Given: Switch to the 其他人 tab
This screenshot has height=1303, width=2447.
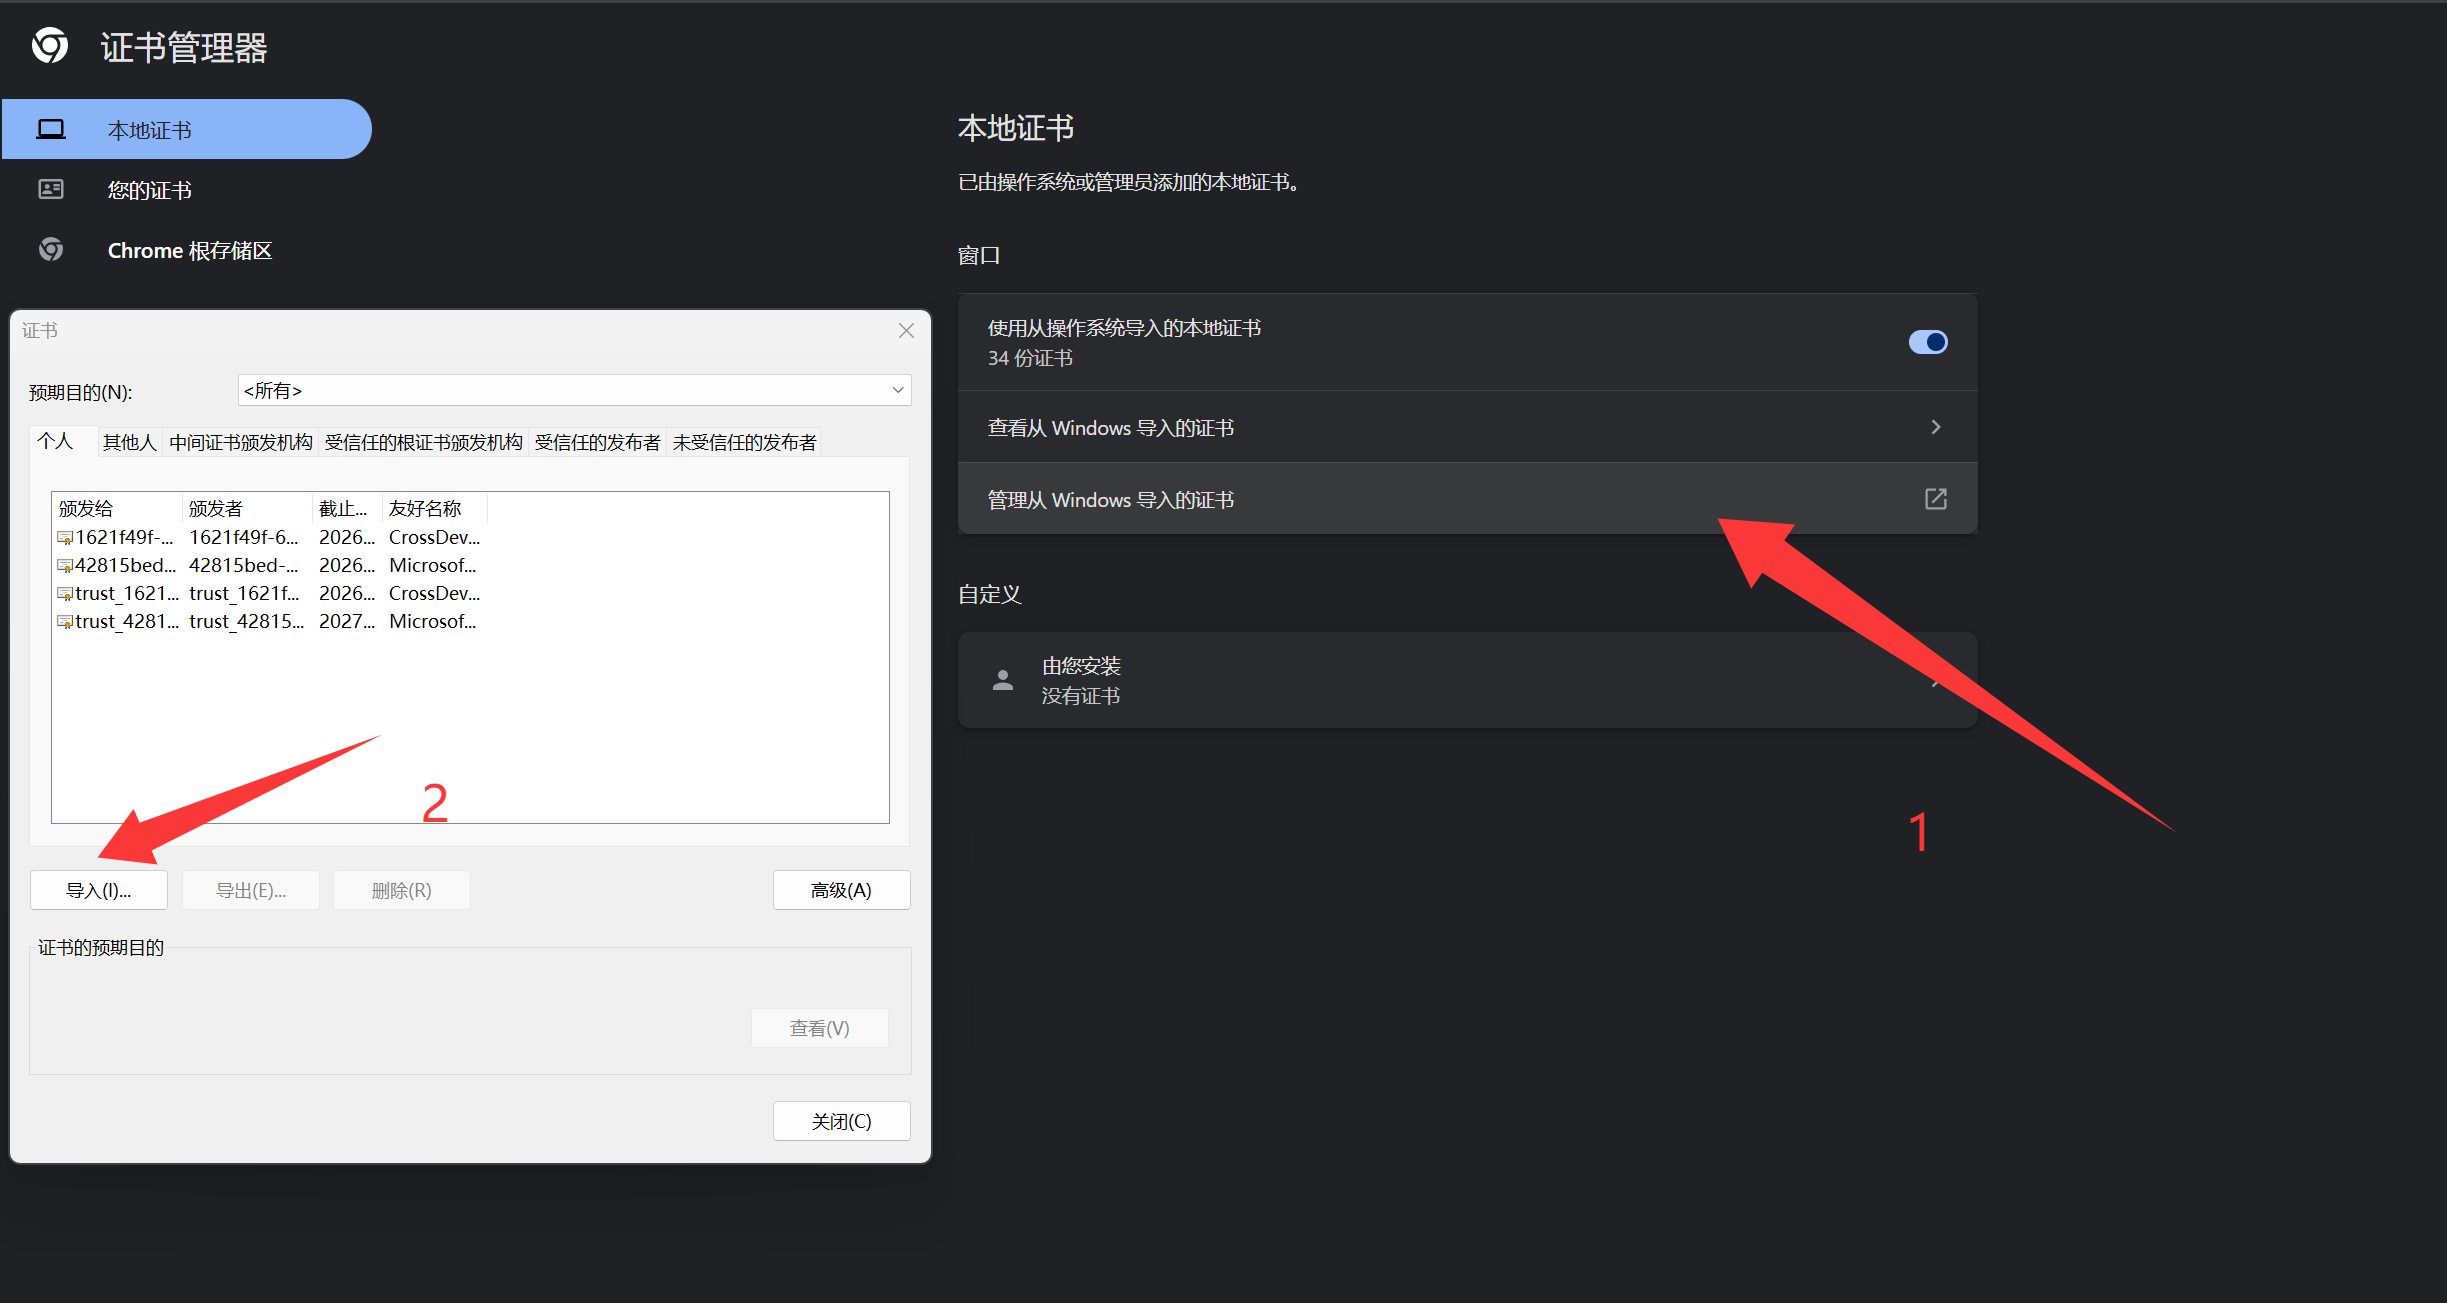Looking at the screenshot, I should point(130,442).
